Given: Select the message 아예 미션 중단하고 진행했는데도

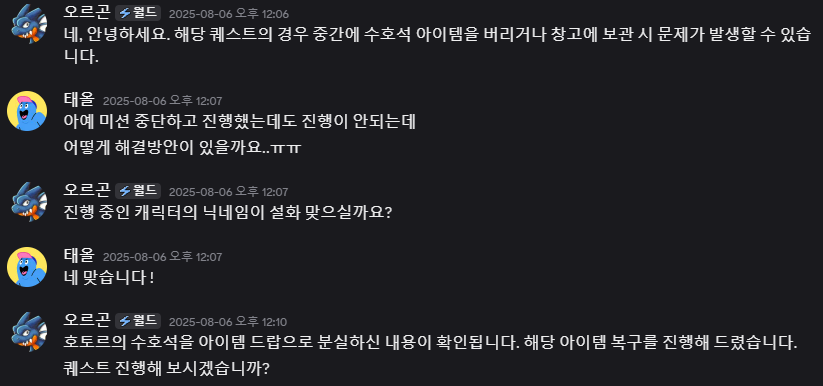Looking at the screenshot, I should click(x=239, y=122).
